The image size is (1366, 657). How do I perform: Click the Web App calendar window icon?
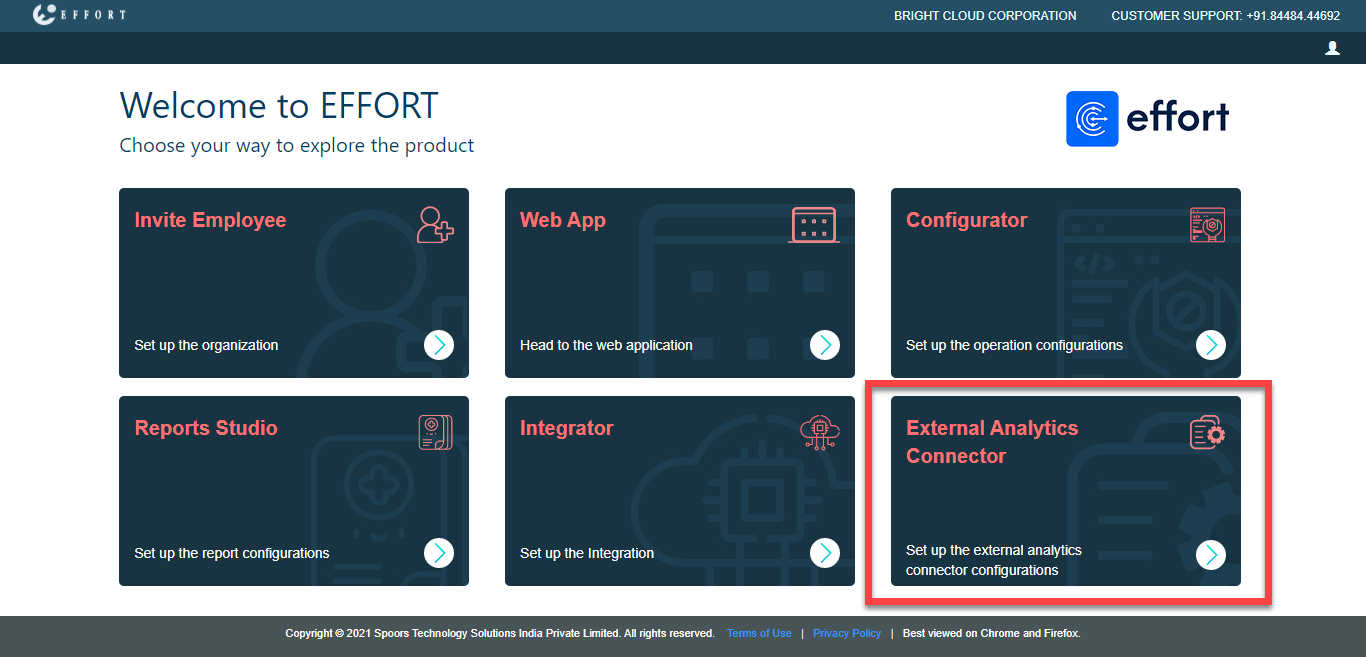tap(813, 225)
